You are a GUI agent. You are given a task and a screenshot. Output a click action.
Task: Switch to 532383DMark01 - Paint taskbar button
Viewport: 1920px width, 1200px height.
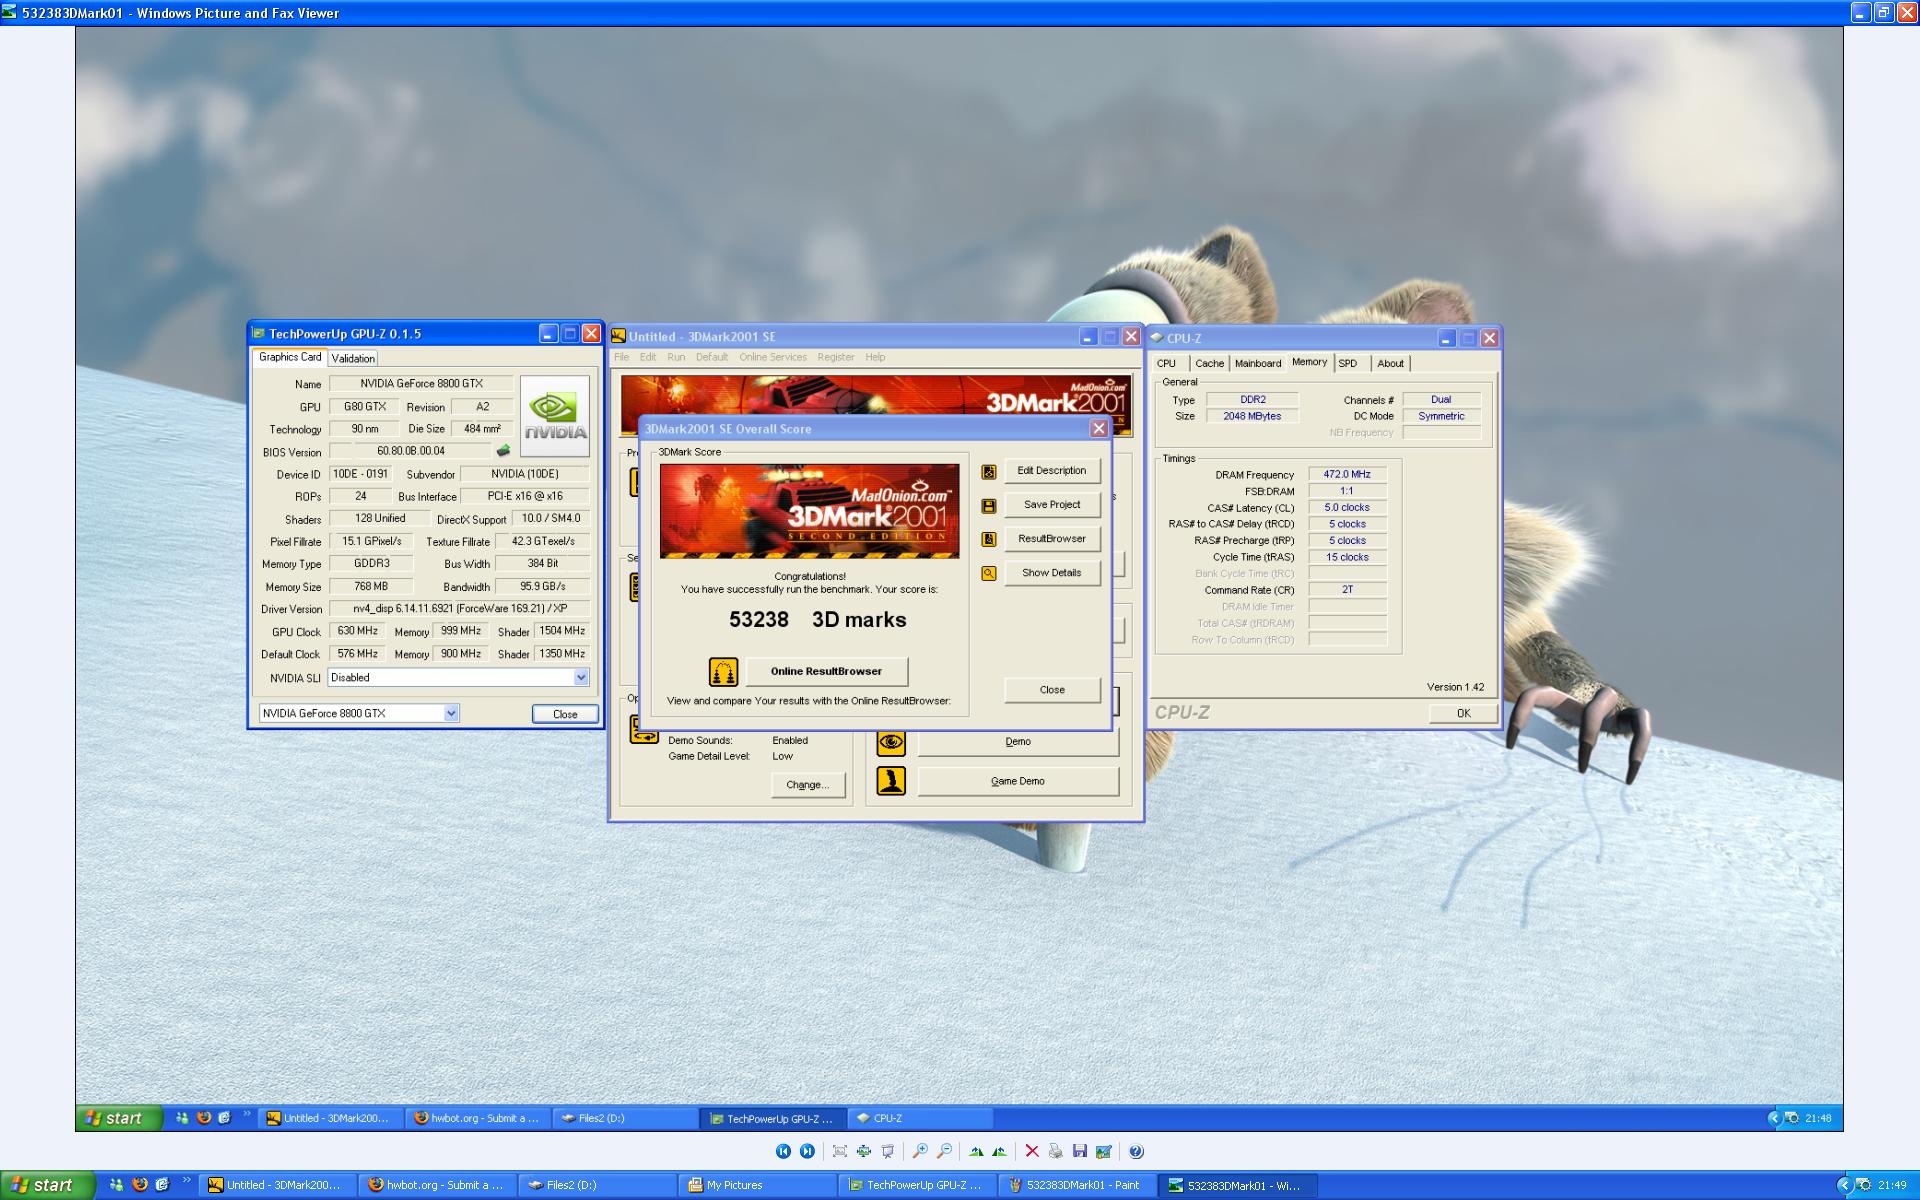[x=1077, y=1185]
